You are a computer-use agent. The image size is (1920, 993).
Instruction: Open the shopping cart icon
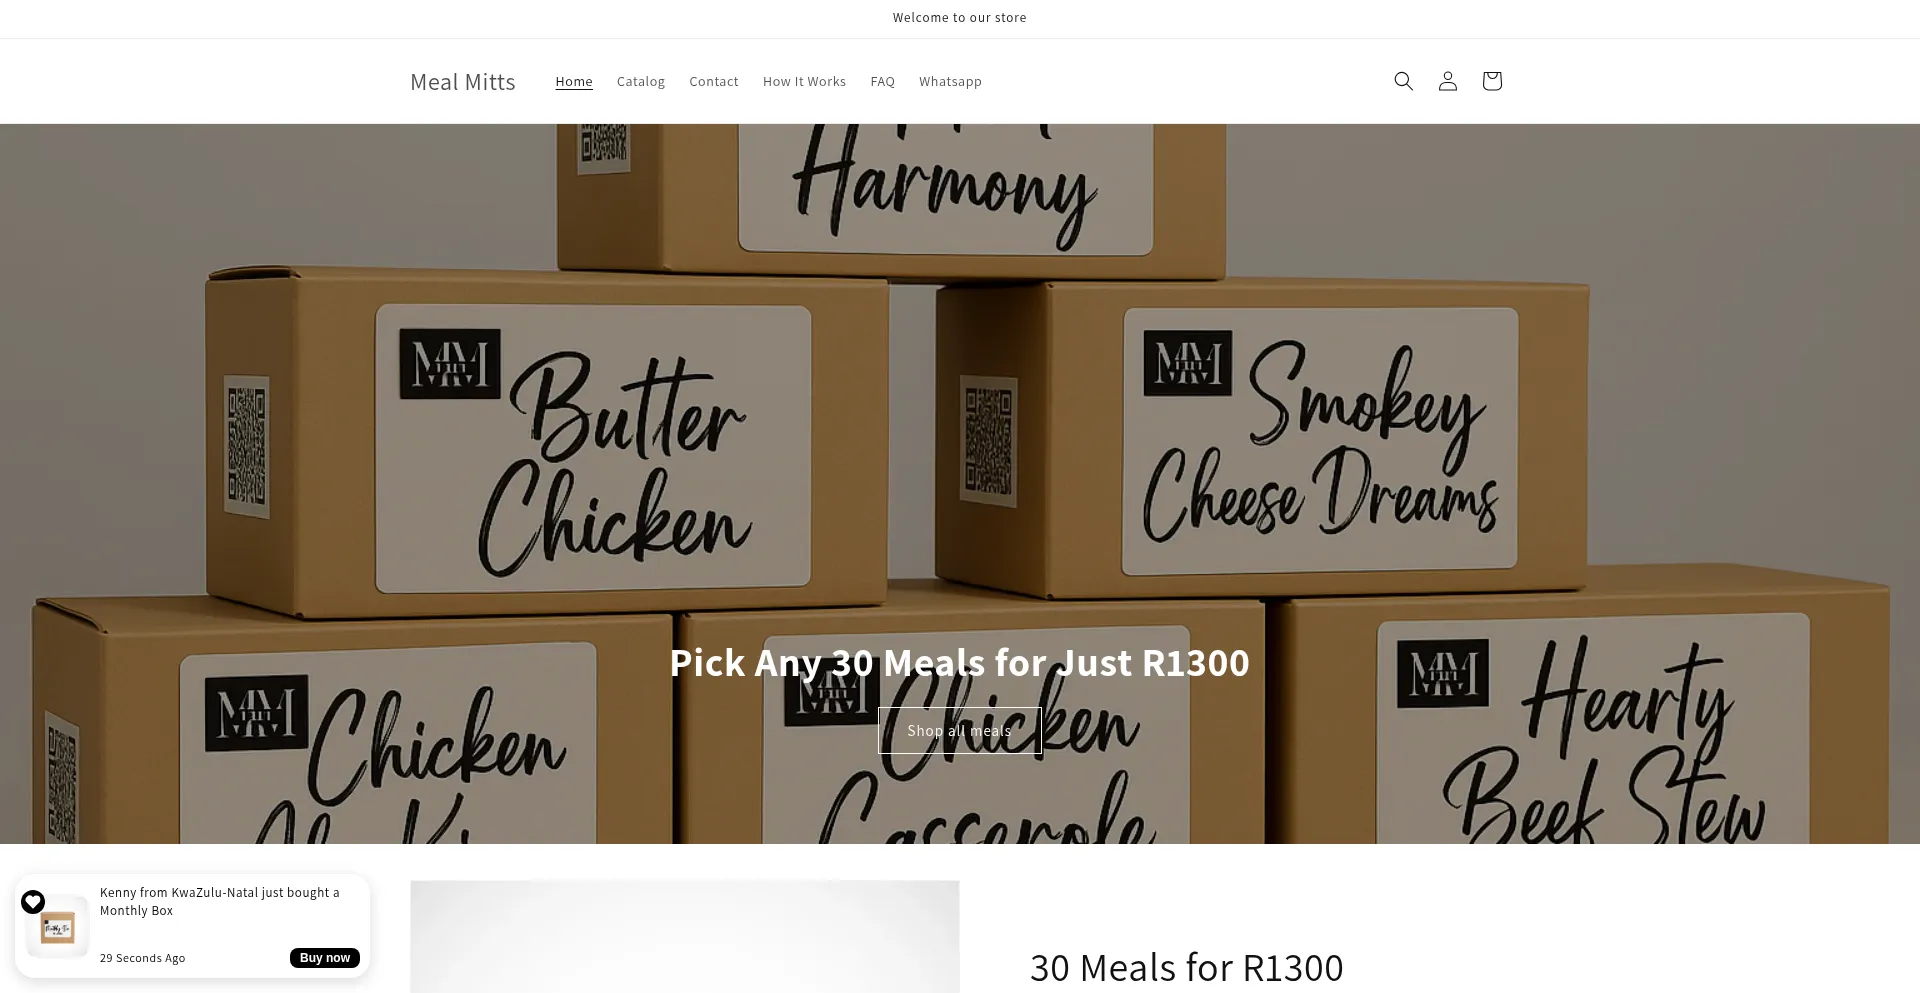click(1491, 81)
